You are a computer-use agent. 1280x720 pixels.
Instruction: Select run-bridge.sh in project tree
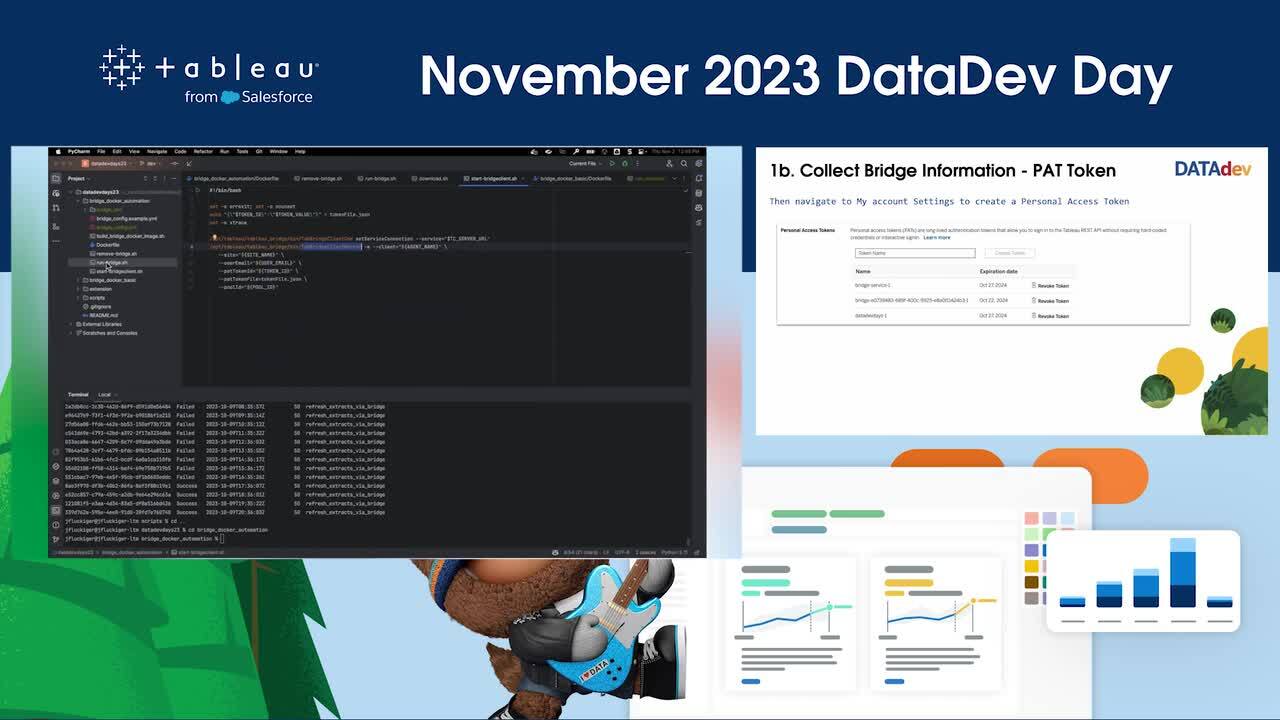pos(109,263)
